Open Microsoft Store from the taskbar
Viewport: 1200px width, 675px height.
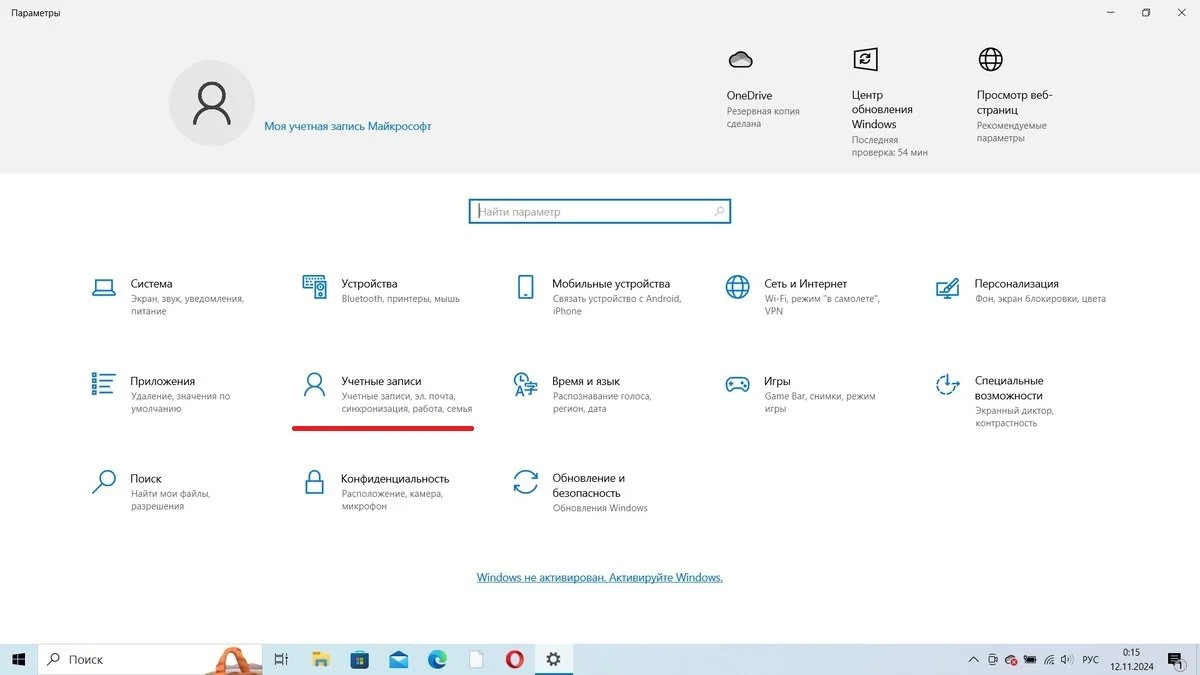pyautogui.click(x=360, y=659)
